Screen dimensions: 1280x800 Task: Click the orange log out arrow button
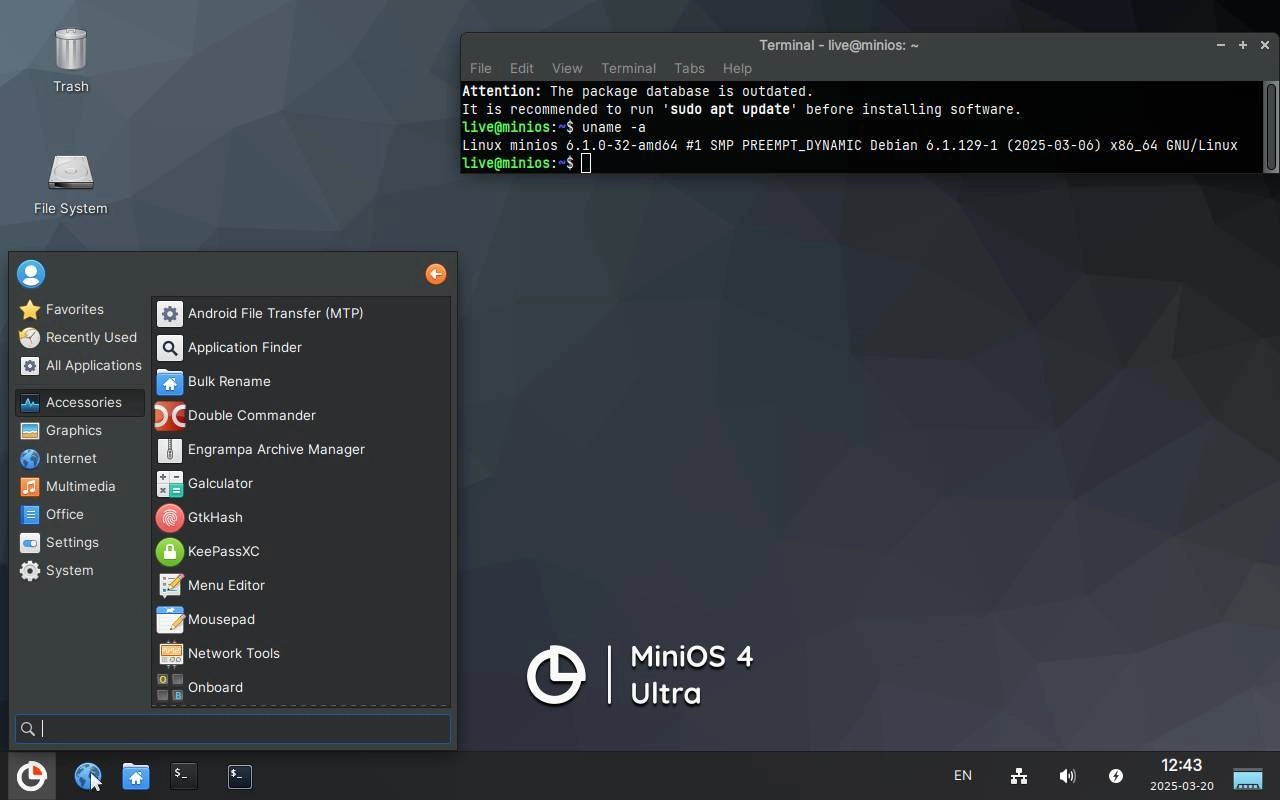(x=436, y=274)
